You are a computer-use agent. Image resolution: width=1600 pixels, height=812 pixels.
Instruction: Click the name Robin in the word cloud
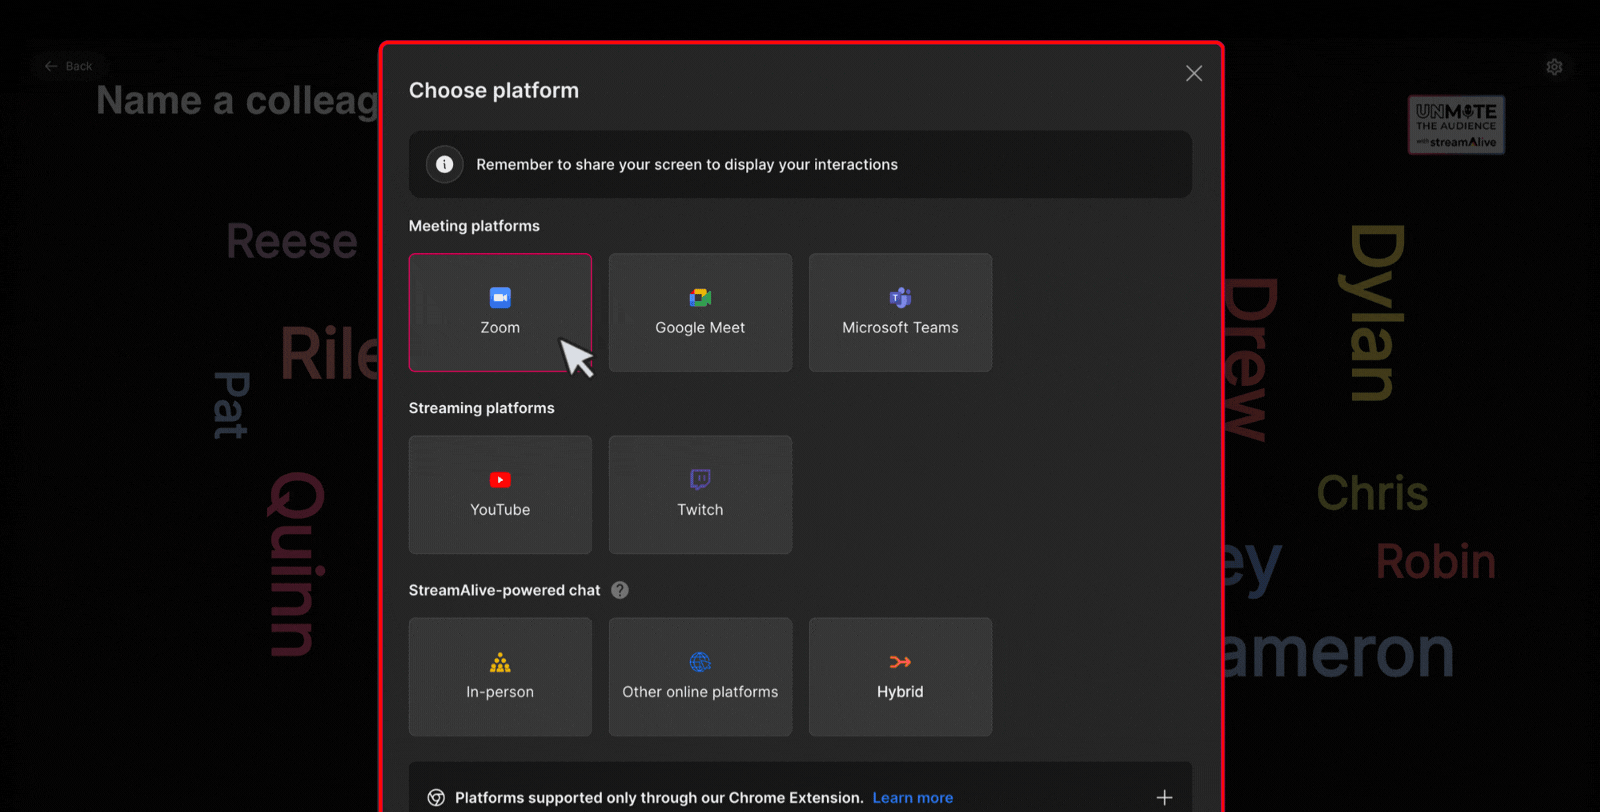click(1436, 561)
